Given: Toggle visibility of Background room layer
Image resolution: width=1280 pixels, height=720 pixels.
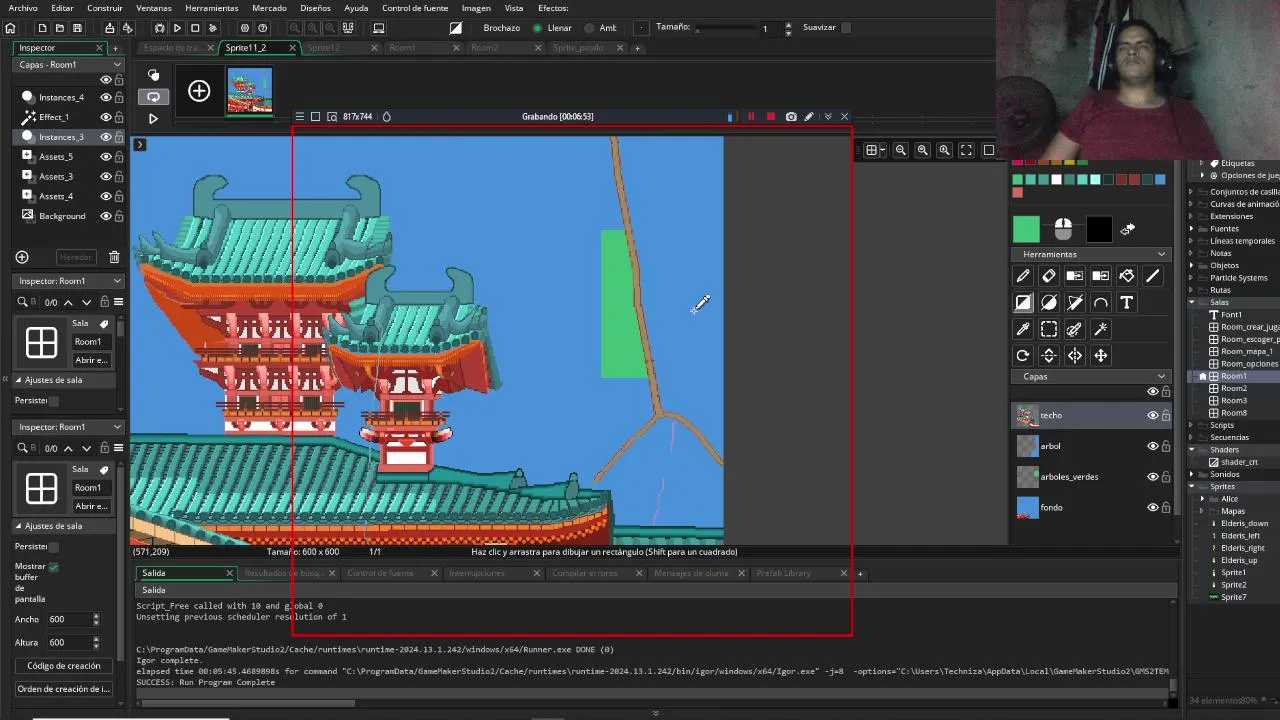Looking at the screenshot, I should click(105, 216).
